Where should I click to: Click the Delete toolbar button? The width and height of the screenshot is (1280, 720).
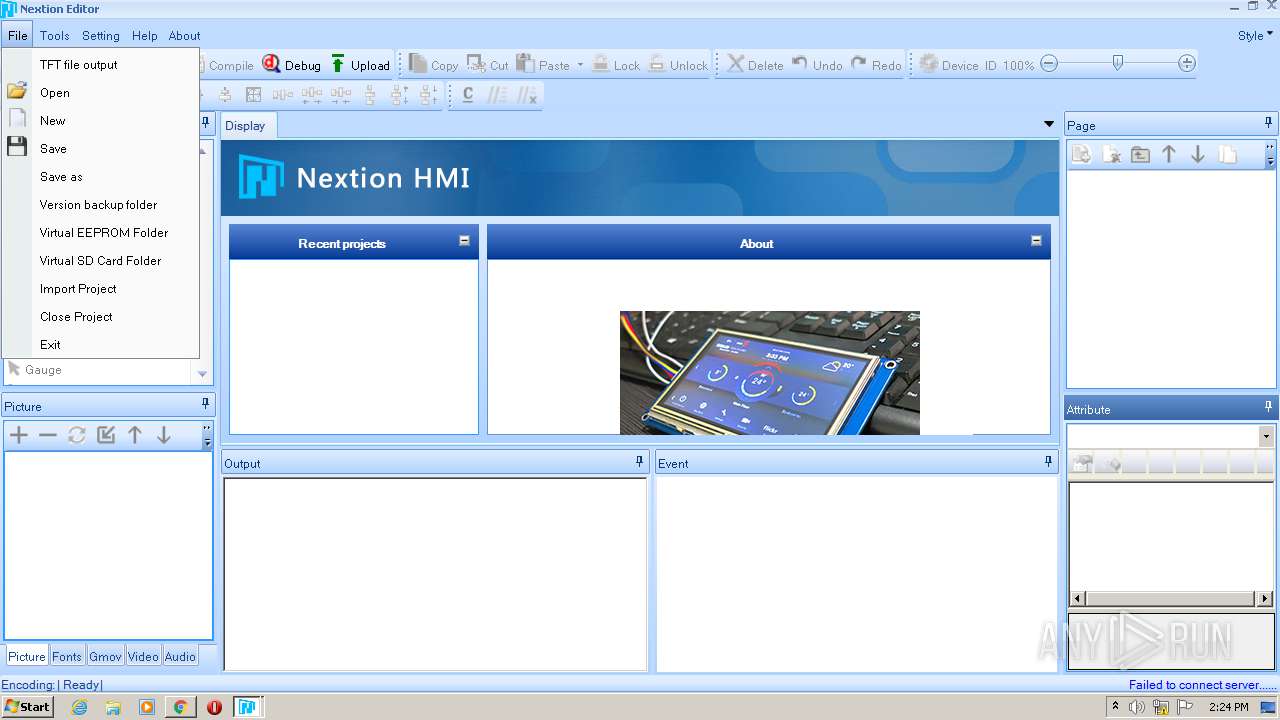coord(755,65)
